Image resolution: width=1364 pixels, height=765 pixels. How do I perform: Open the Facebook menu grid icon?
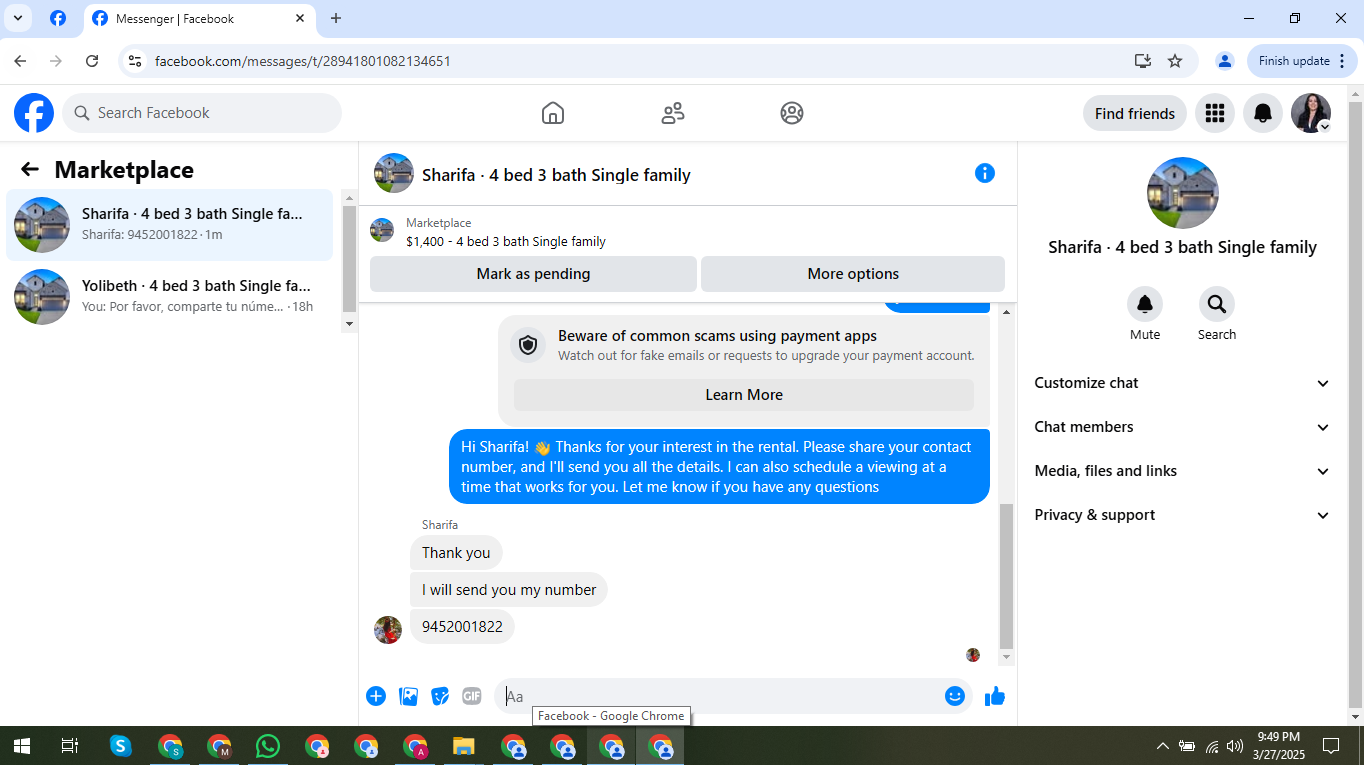pyautogui.click(x=1215, y=113)
